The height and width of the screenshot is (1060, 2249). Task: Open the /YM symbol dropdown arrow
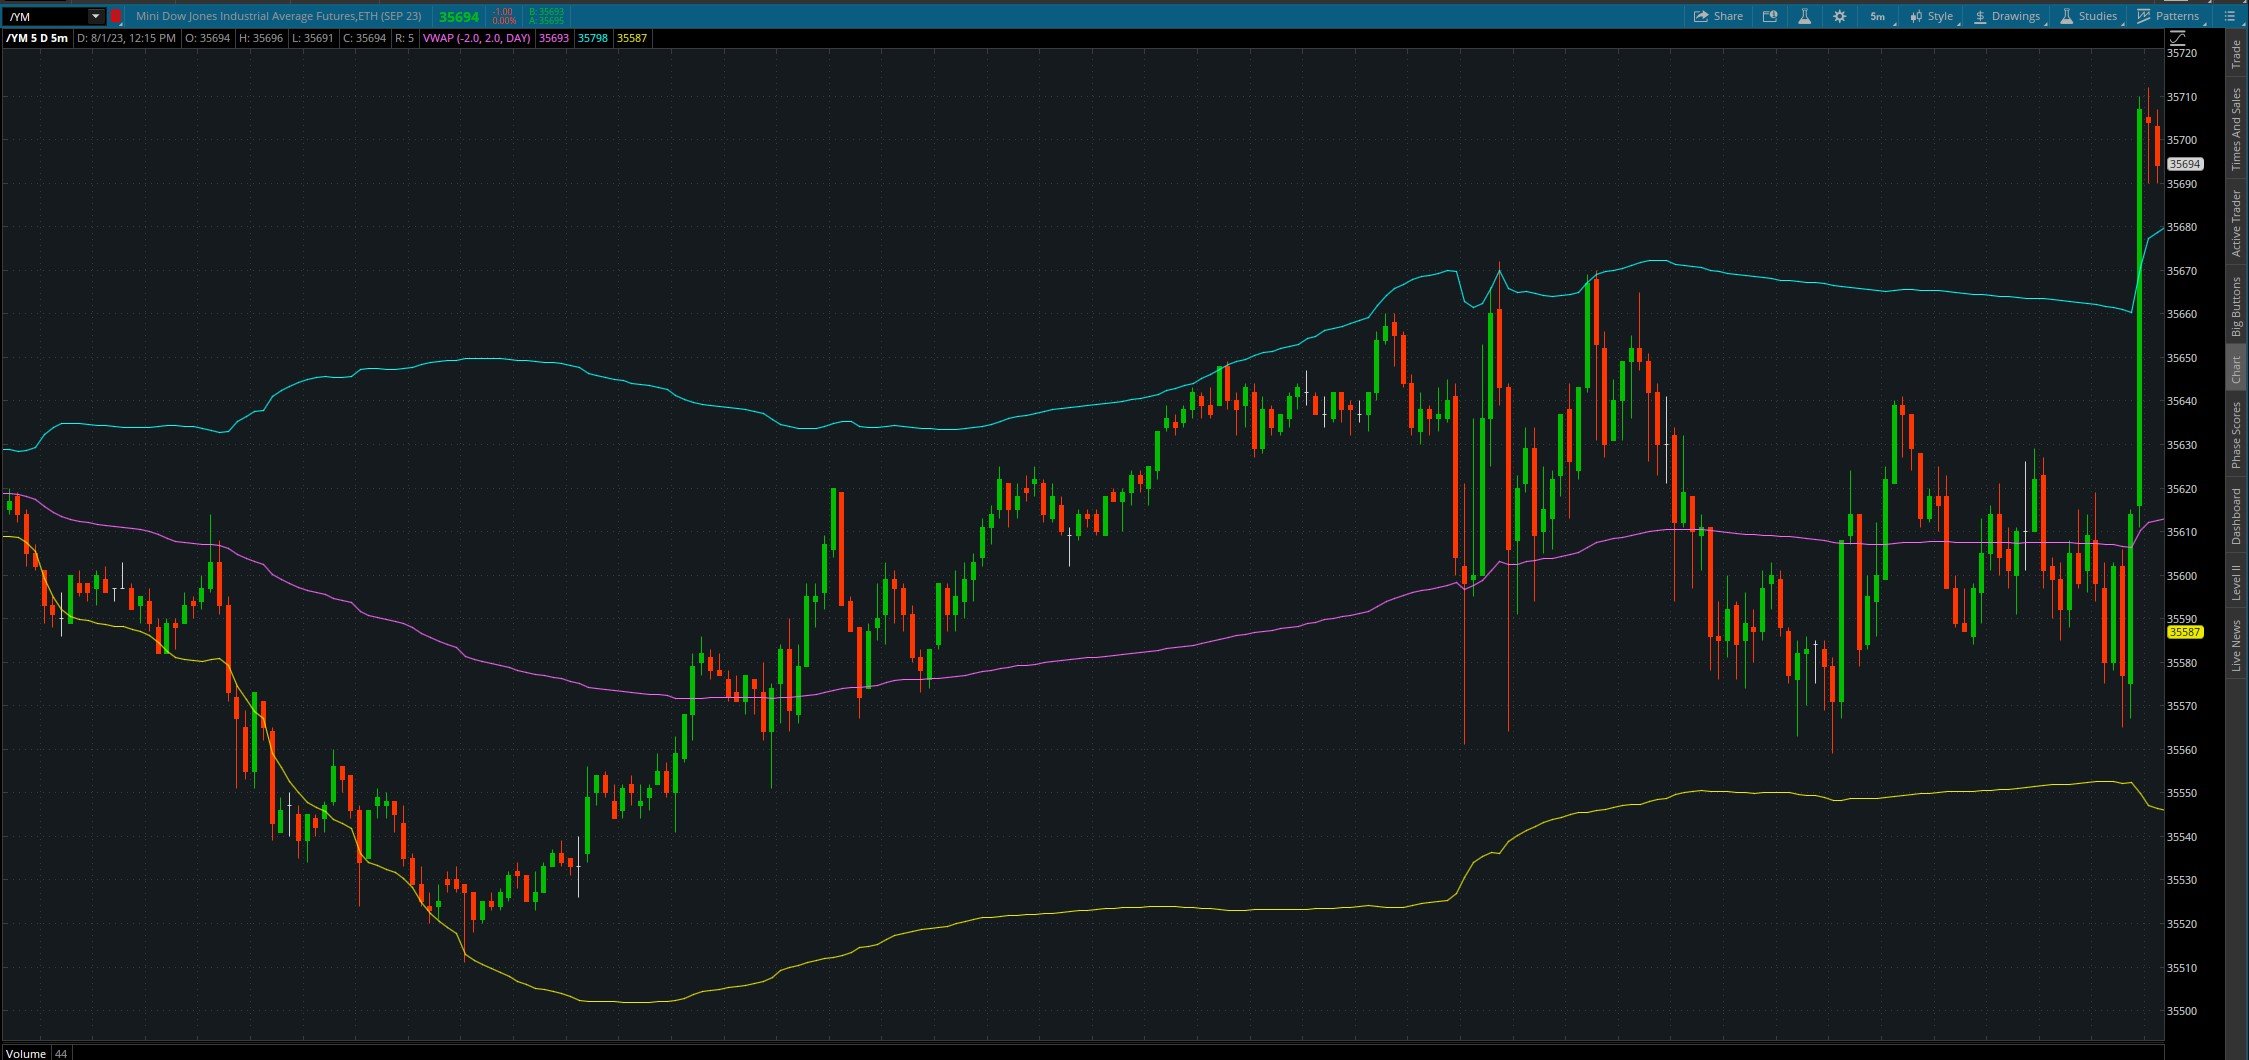[96, 16]
